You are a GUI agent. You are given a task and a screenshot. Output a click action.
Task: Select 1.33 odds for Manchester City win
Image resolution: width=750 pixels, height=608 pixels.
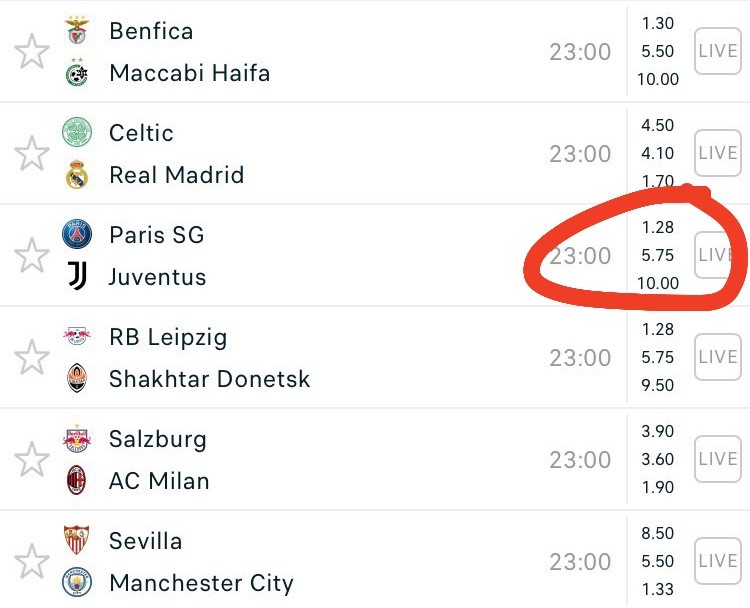pyautogui.click(x=658, y=589)
